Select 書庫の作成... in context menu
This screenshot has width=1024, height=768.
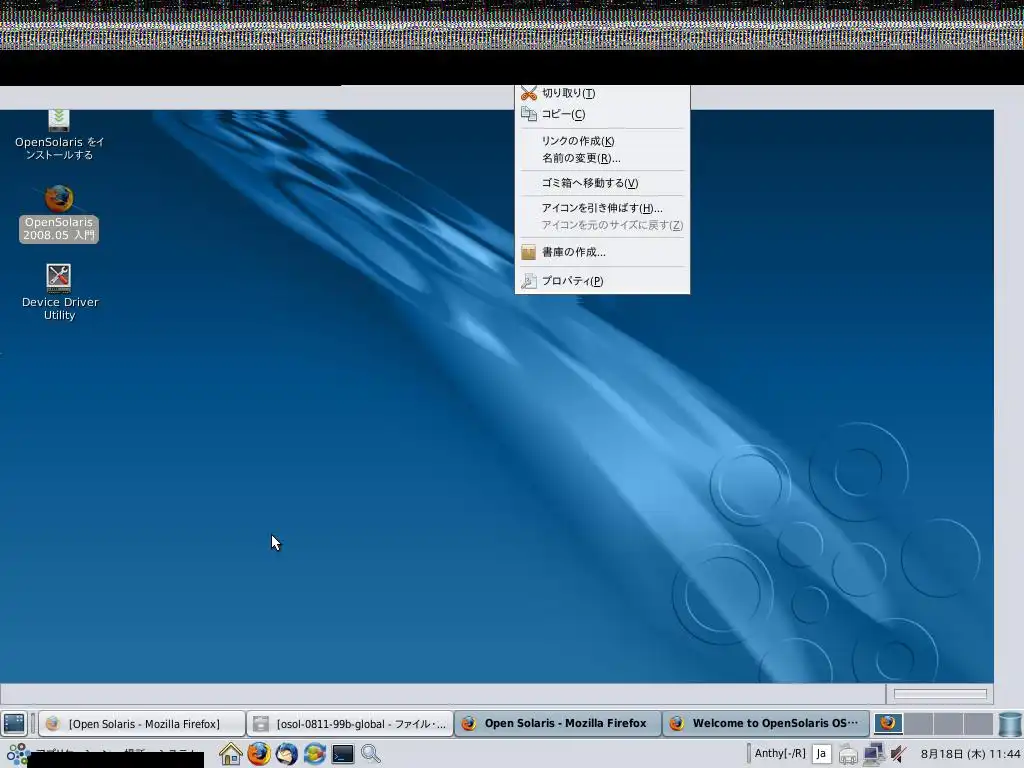click(602, 252)
